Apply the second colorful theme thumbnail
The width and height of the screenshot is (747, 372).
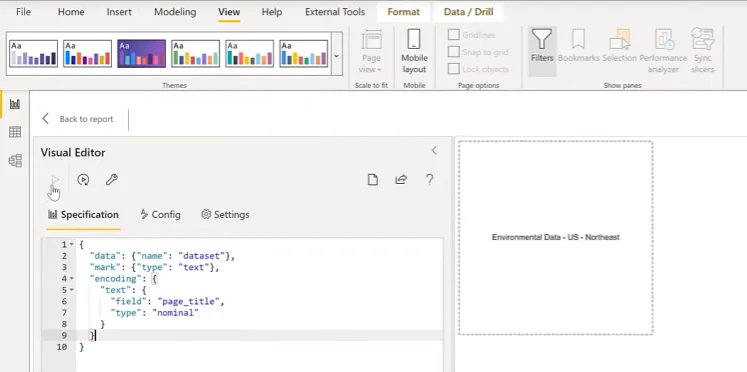pos(87,53)
